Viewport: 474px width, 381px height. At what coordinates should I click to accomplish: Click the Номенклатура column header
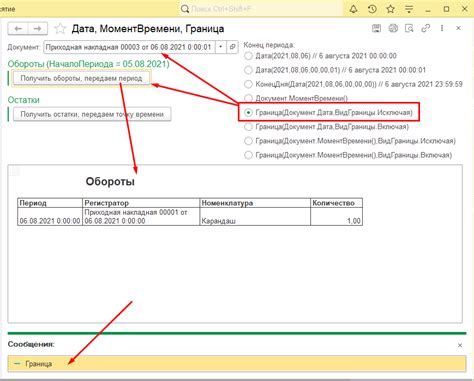255,203
